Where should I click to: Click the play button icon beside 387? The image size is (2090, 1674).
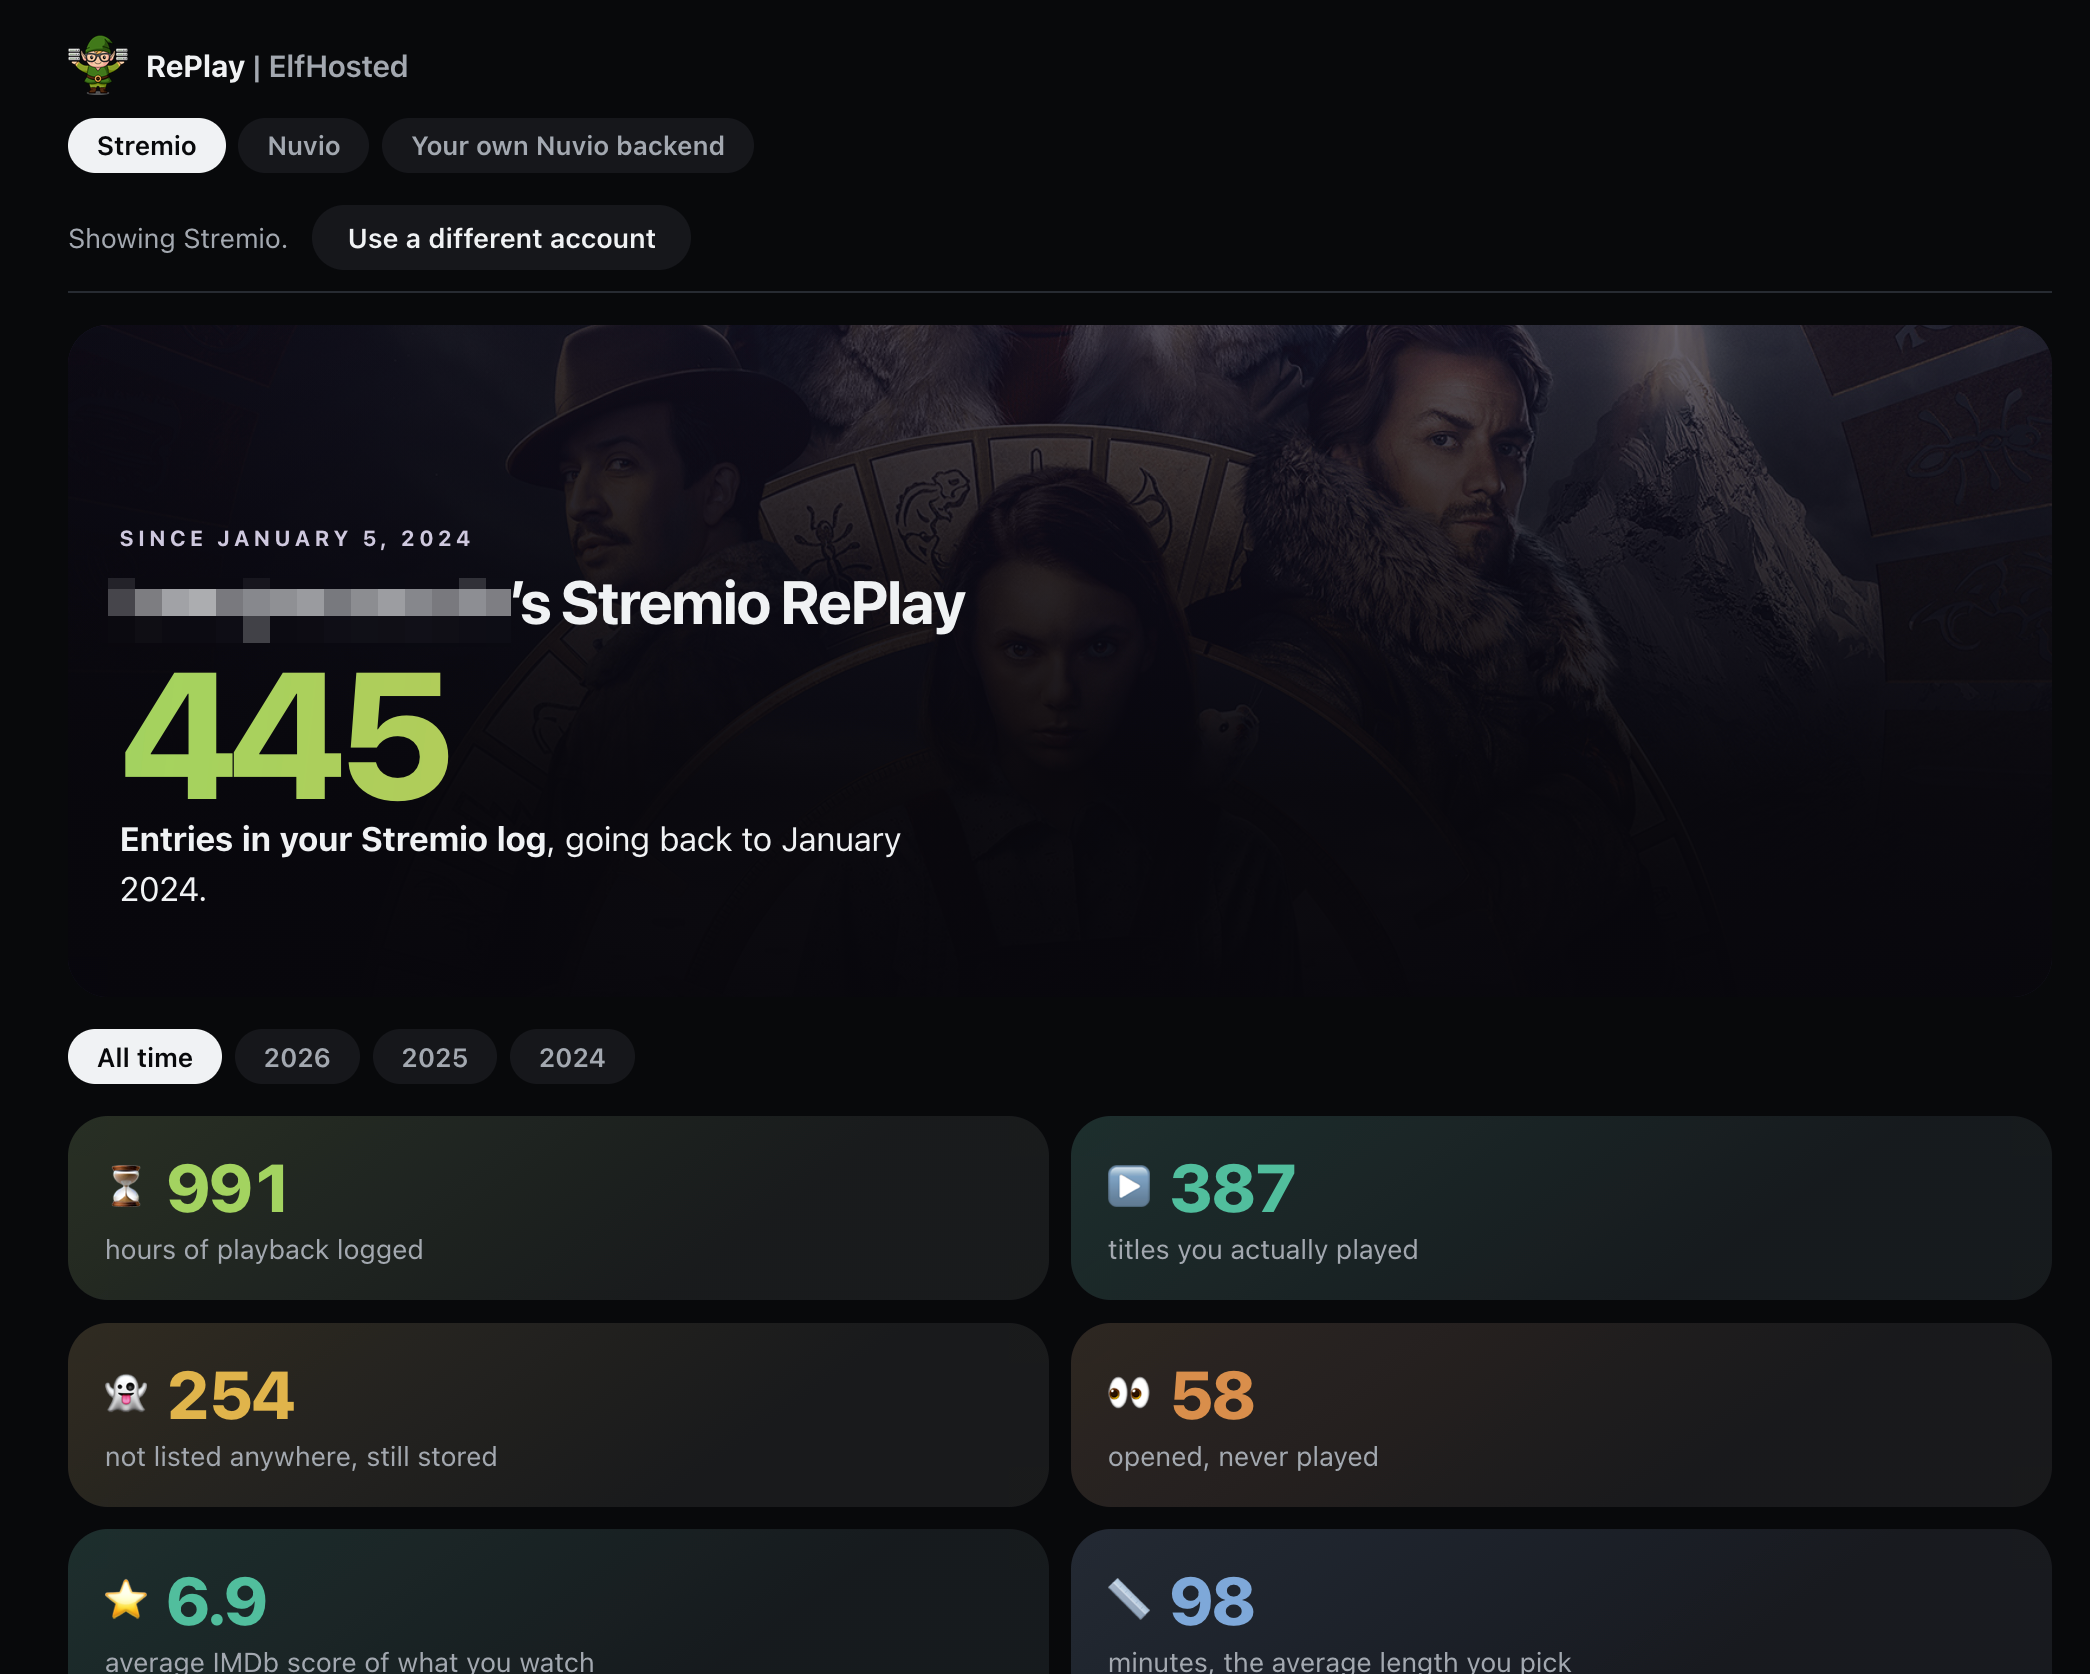point(1129,1187)
